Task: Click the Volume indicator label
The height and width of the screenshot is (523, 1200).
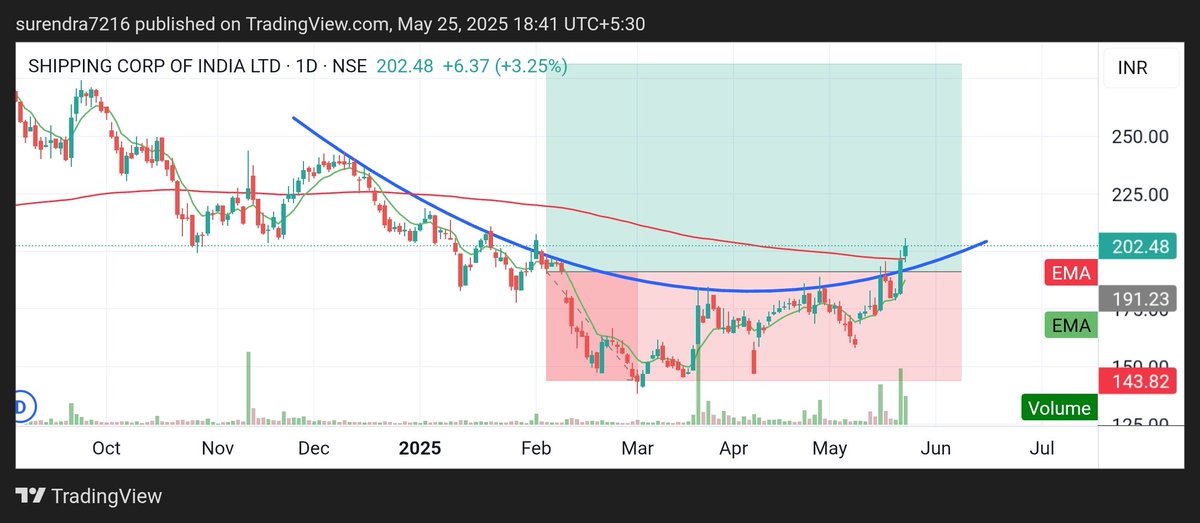Action: [x=1059, y=408]
